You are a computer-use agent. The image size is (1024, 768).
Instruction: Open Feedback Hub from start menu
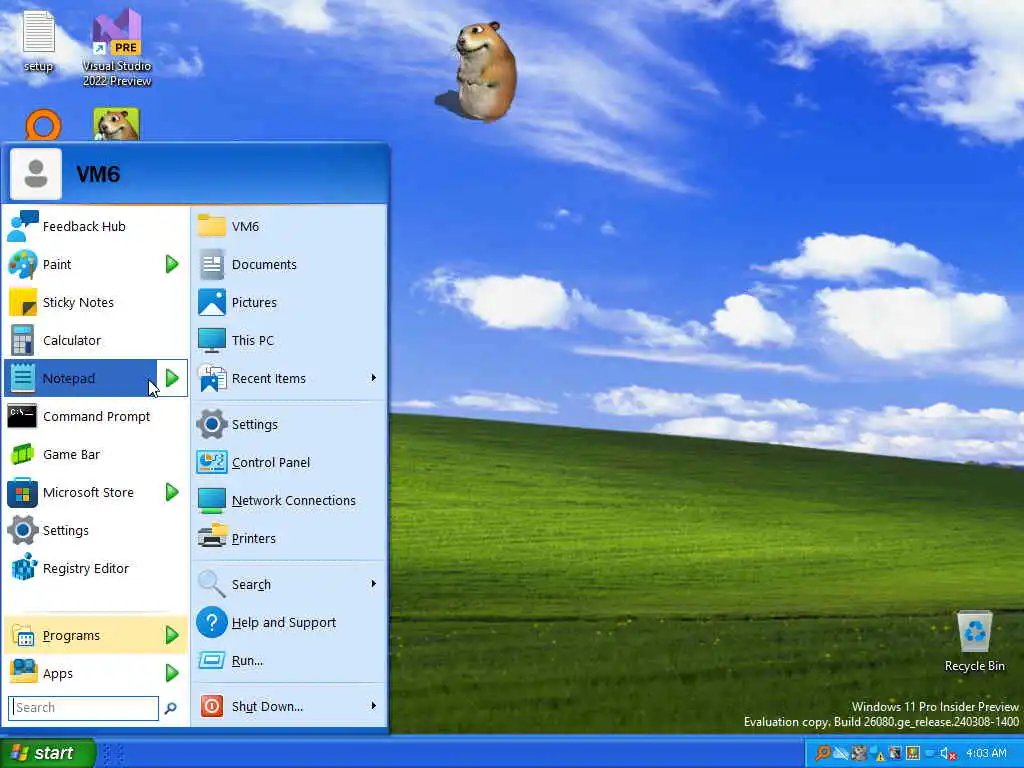pos(95,227)
